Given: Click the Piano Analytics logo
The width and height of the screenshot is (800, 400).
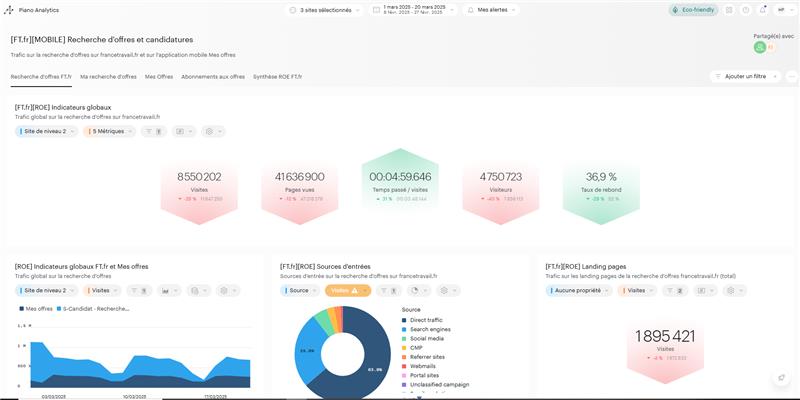Looking at the screenshot, I should [x=12, y=10].
